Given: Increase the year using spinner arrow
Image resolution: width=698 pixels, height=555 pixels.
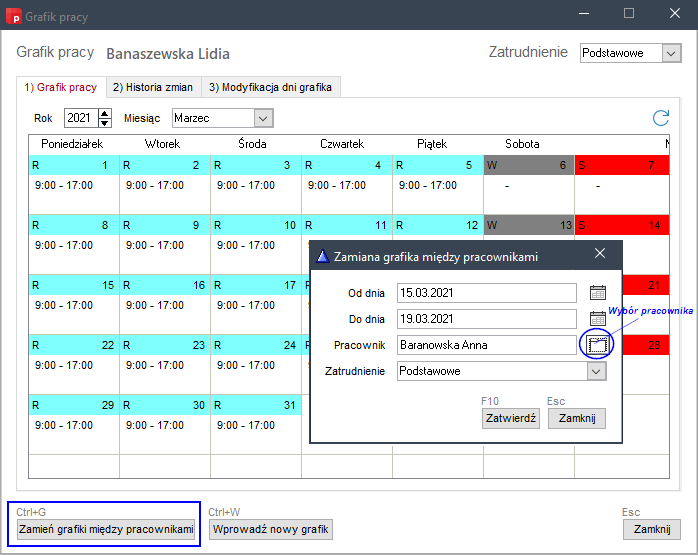Looking at the screenshot, I should (104, 114).
